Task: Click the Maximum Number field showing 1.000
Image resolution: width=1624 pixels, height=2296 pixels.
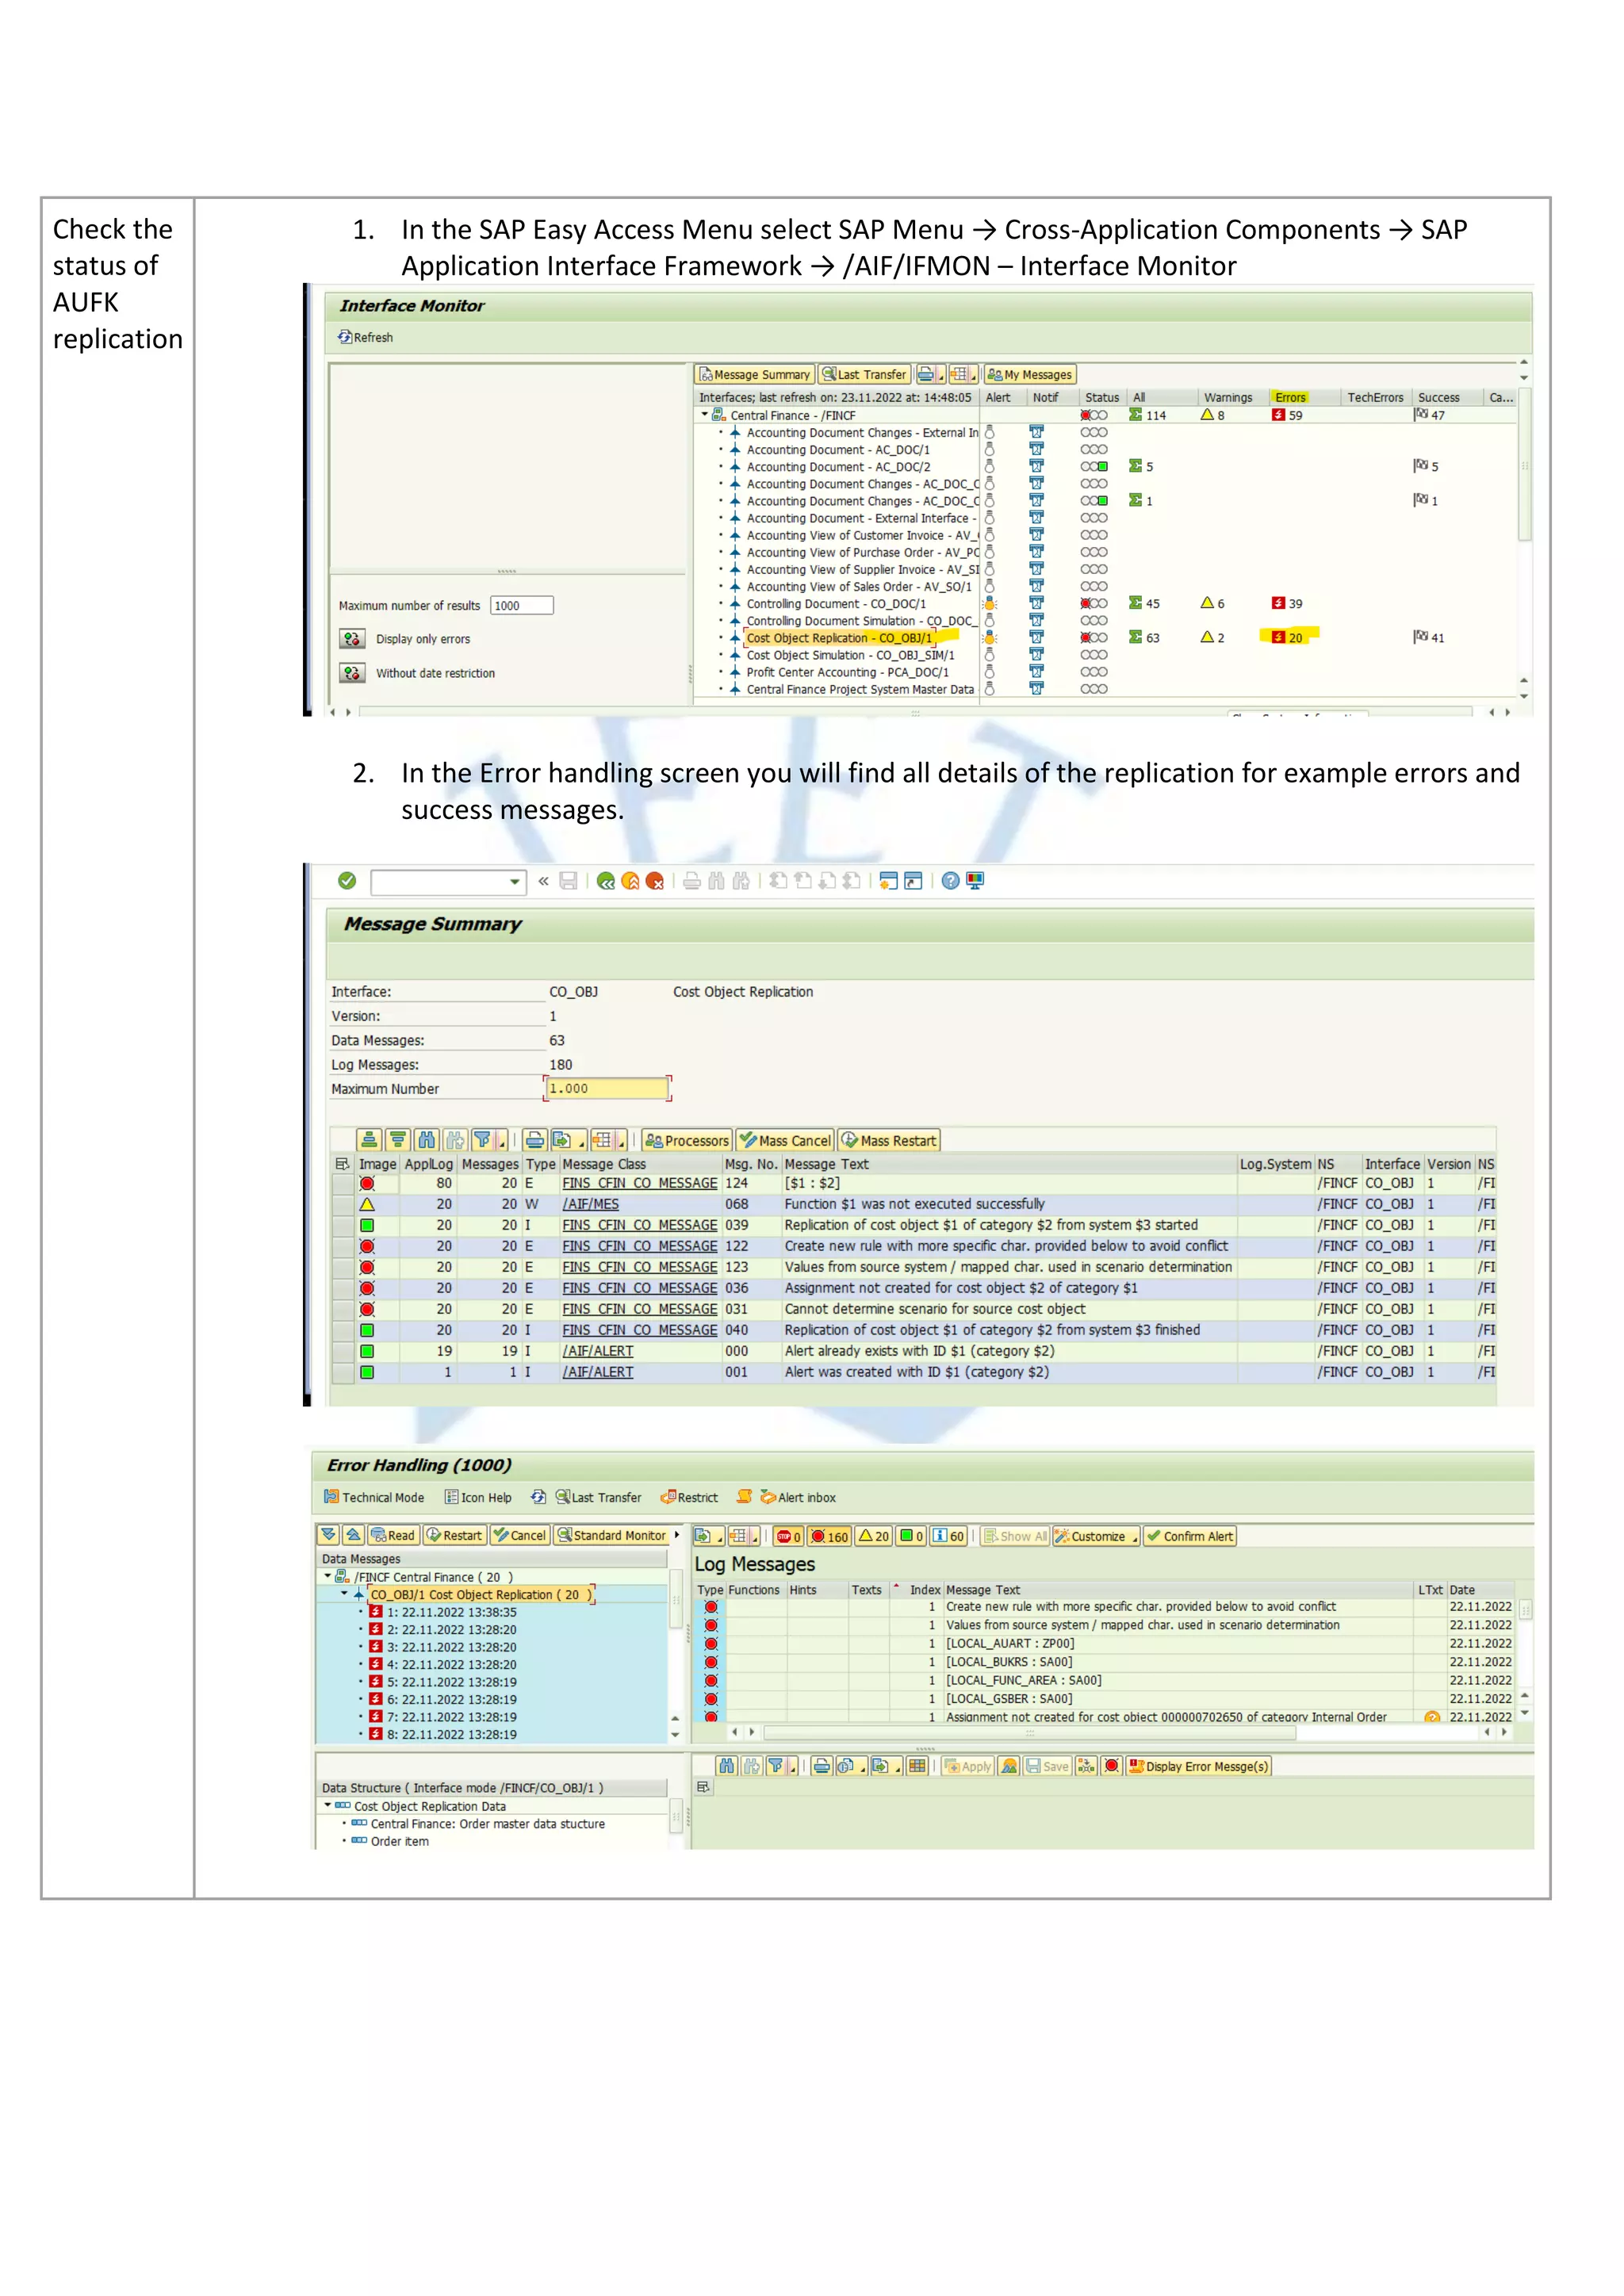Action: (607, 1089)
